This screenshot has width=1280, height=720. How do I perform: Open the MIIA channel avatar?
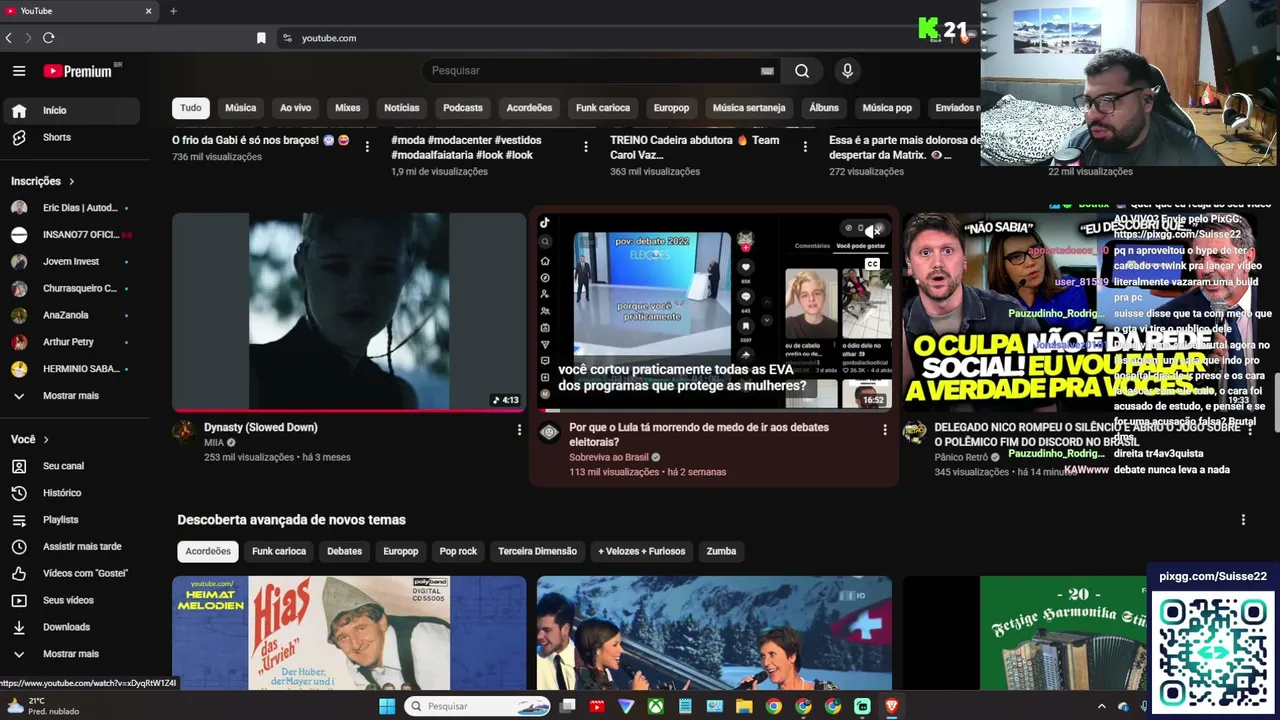pos(183,431)
